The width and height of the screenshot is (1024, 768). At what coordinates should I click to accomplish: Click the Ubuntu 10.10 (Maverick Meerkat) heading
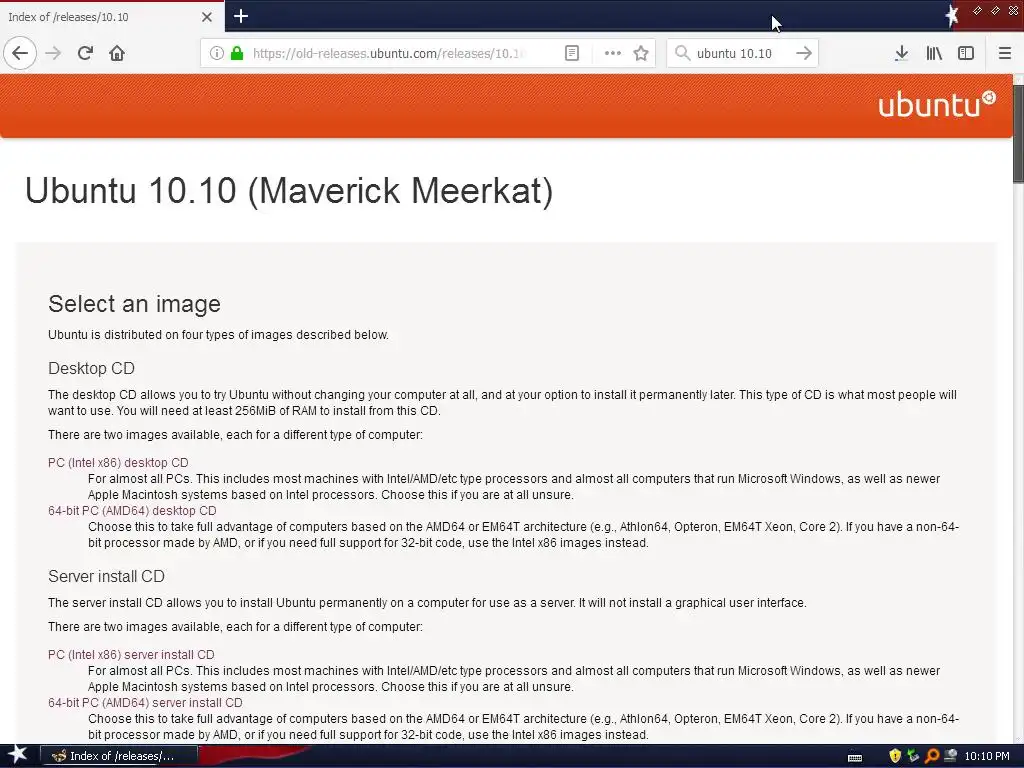pos(289,191)
